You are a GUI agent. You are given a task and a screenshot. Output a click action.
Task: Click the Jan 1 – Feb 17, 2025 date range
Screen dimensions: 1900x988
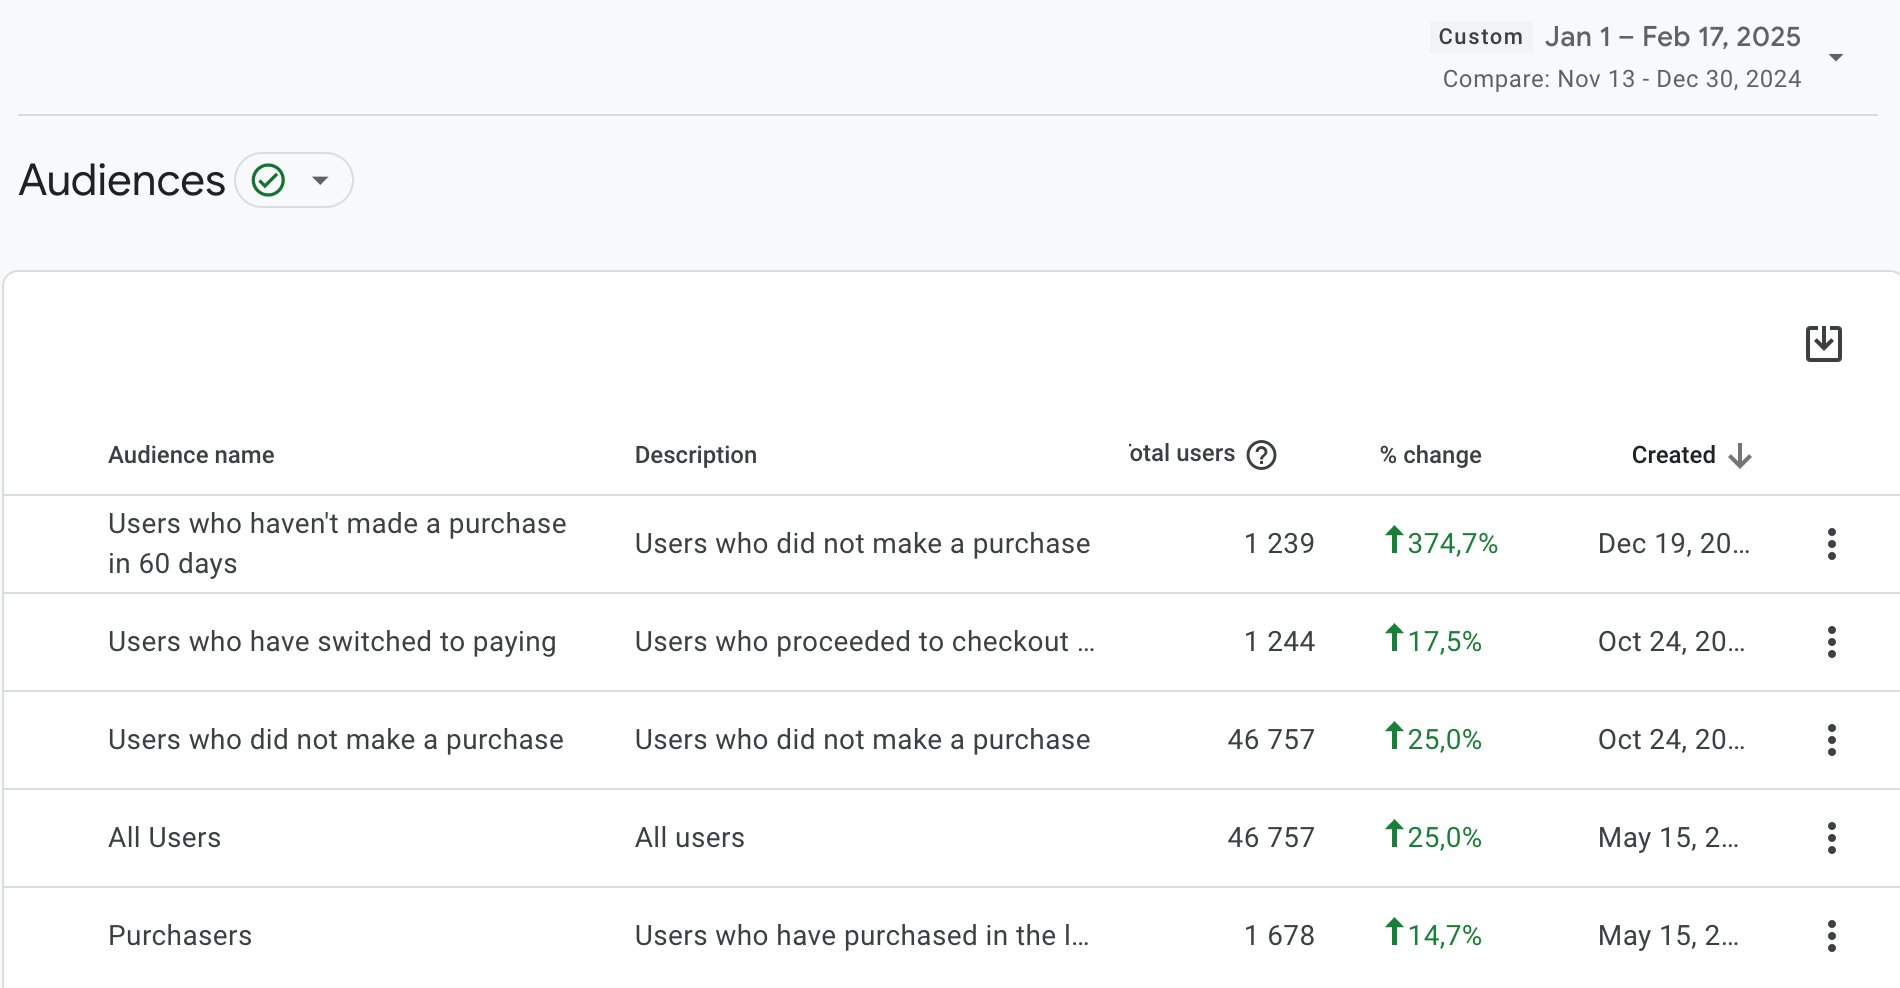pyautogui.click(x=1673, y=37)
